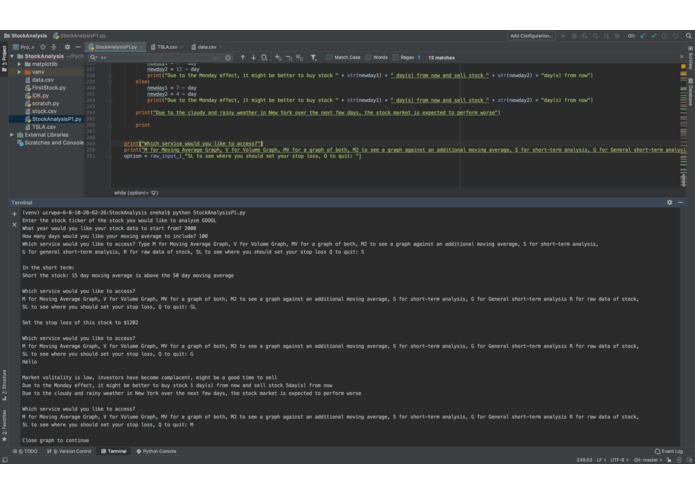Toggle the Project side tool window button
The image size is (695, 494).
[x=4, y=59]
